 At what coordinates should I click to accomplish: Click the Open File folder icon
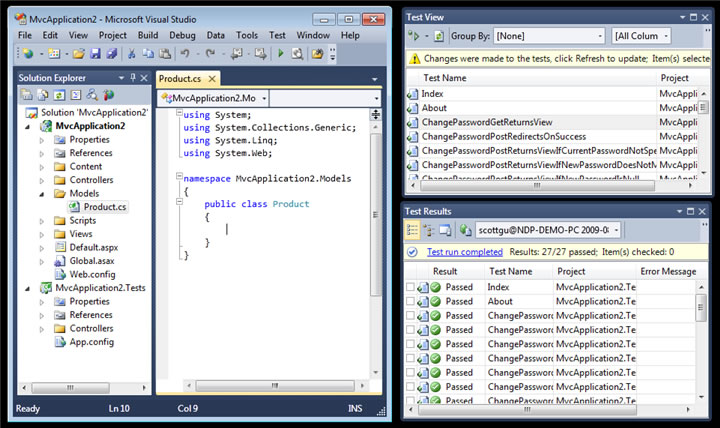point(79,54)
